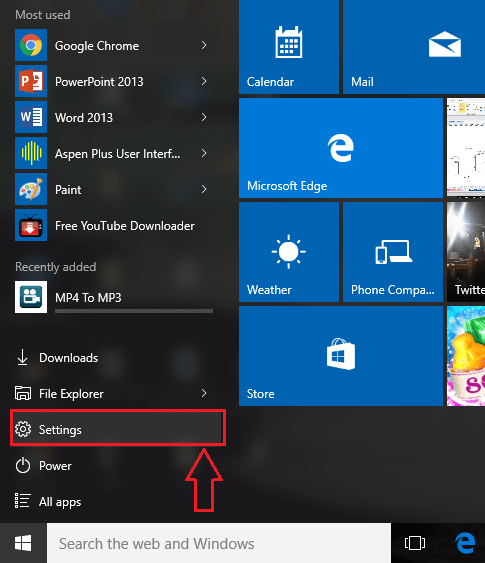Open the Weather tile
Image resolution: width=485 pixels, height=563 pixels.
pos(289,252)
